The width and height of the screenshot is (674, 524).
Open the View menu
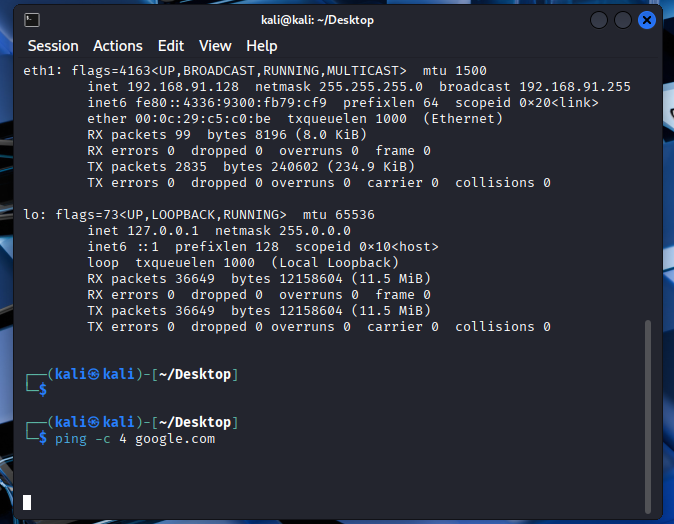(215, 46)
